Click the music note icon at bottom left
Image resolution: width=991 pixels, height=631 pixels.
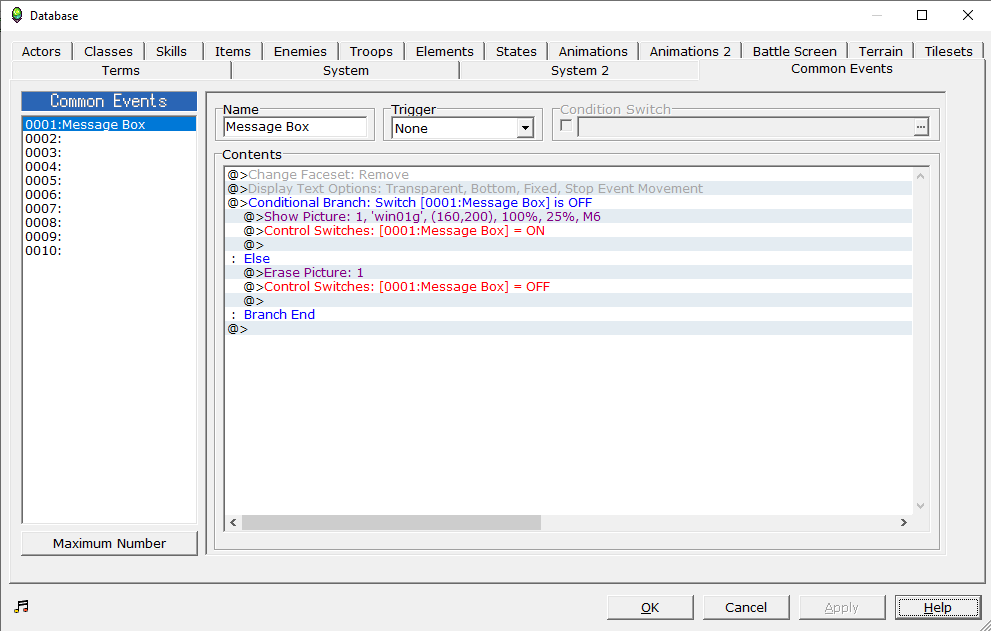coord(21,606)
